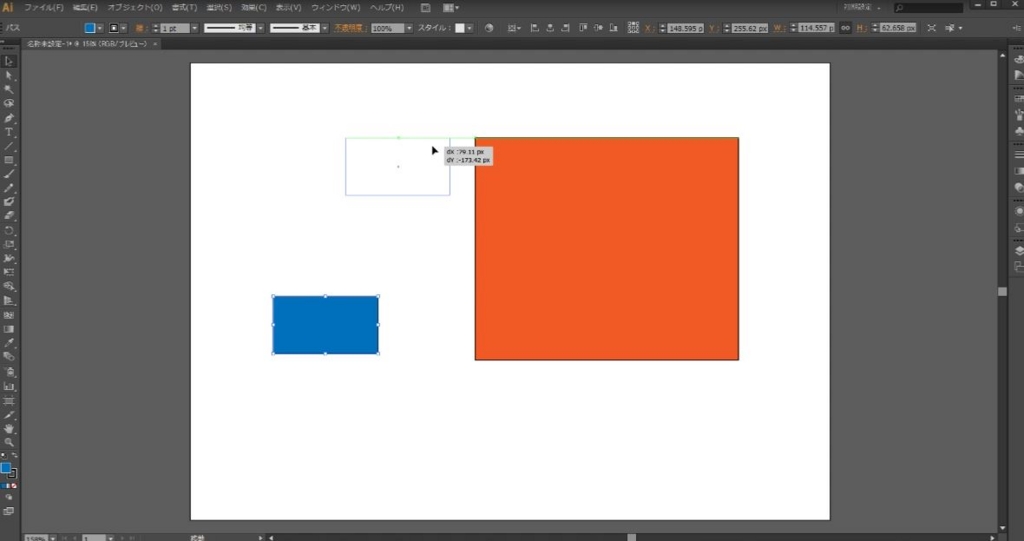
Task: Open graphic style dropdown
Action: click(x=470, y=28)
